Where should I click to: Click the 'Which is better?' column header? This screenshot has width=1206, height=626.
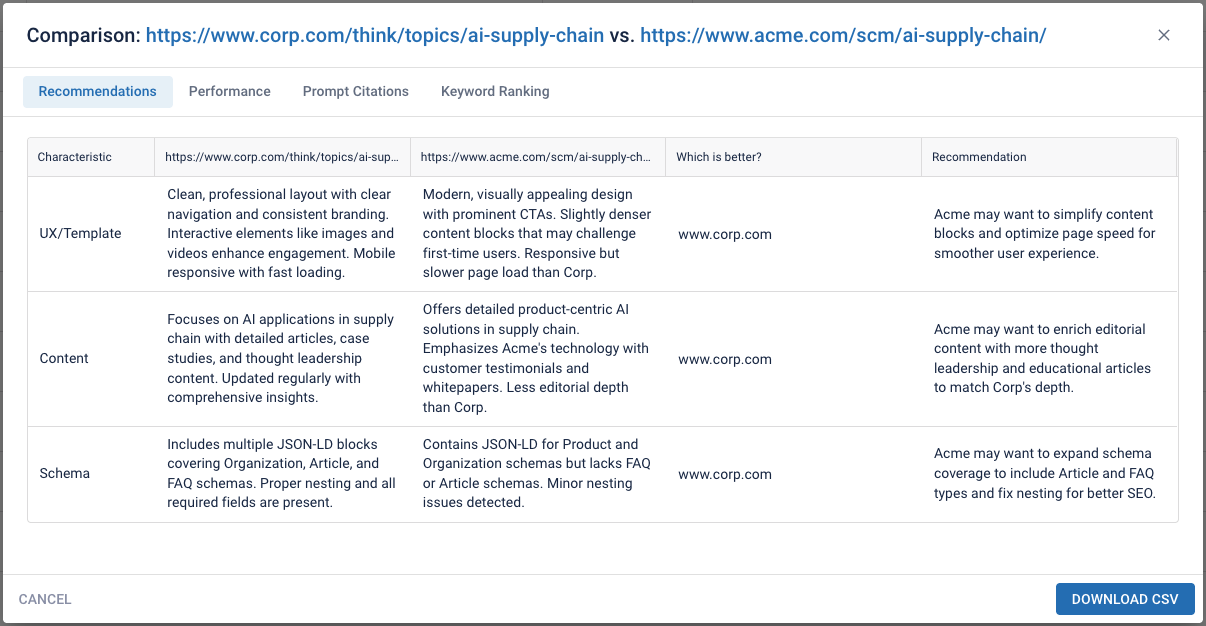click(718, 157)
